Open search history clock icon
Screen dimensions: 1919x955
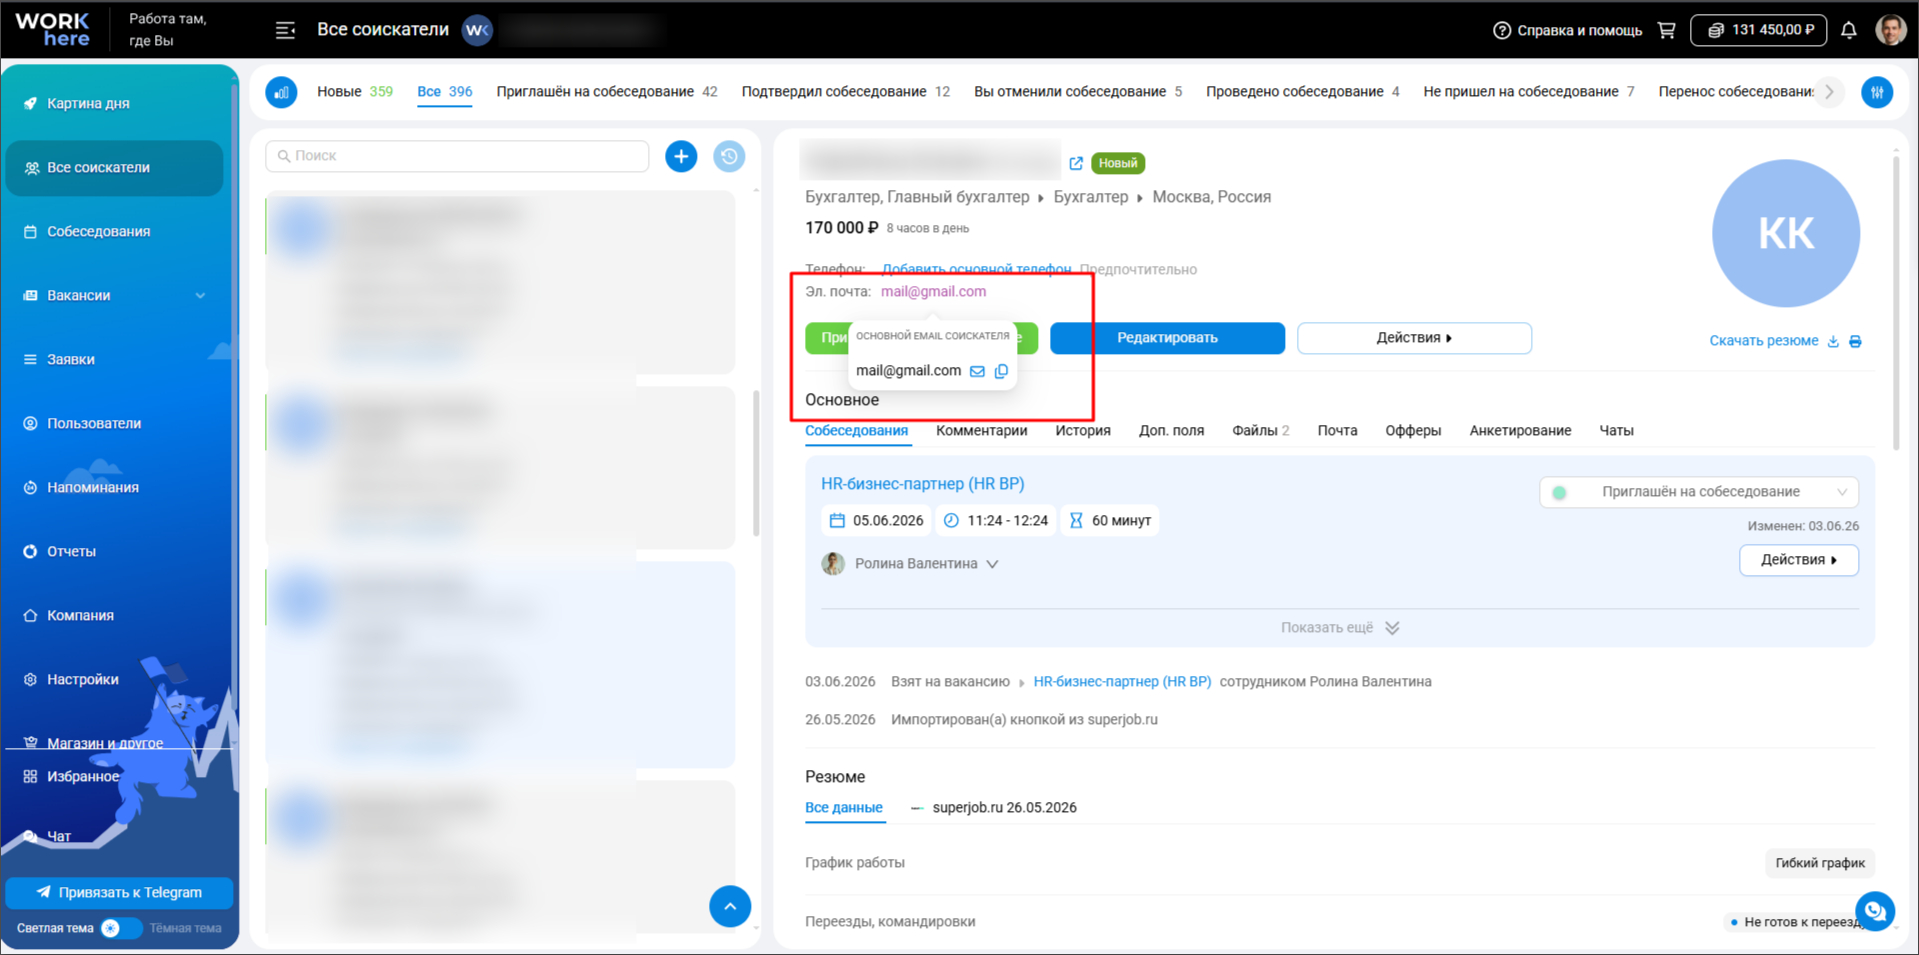tap(729, 156)
